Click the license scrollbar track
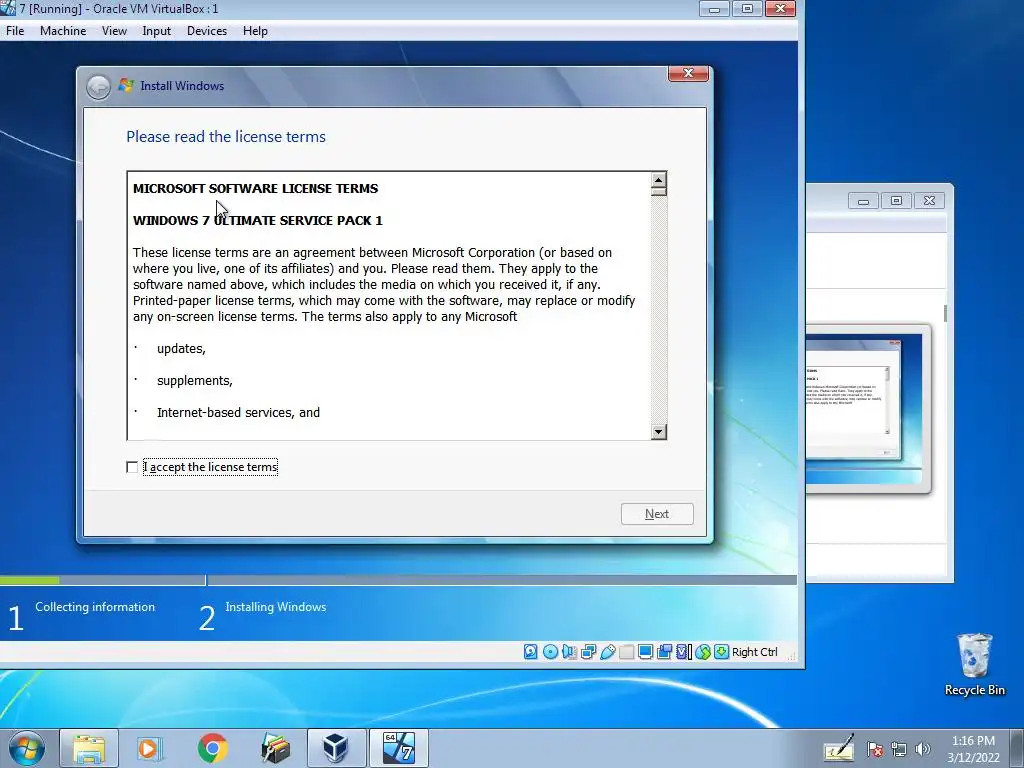This screenshot has width=1024, height=768. point(659,310)
